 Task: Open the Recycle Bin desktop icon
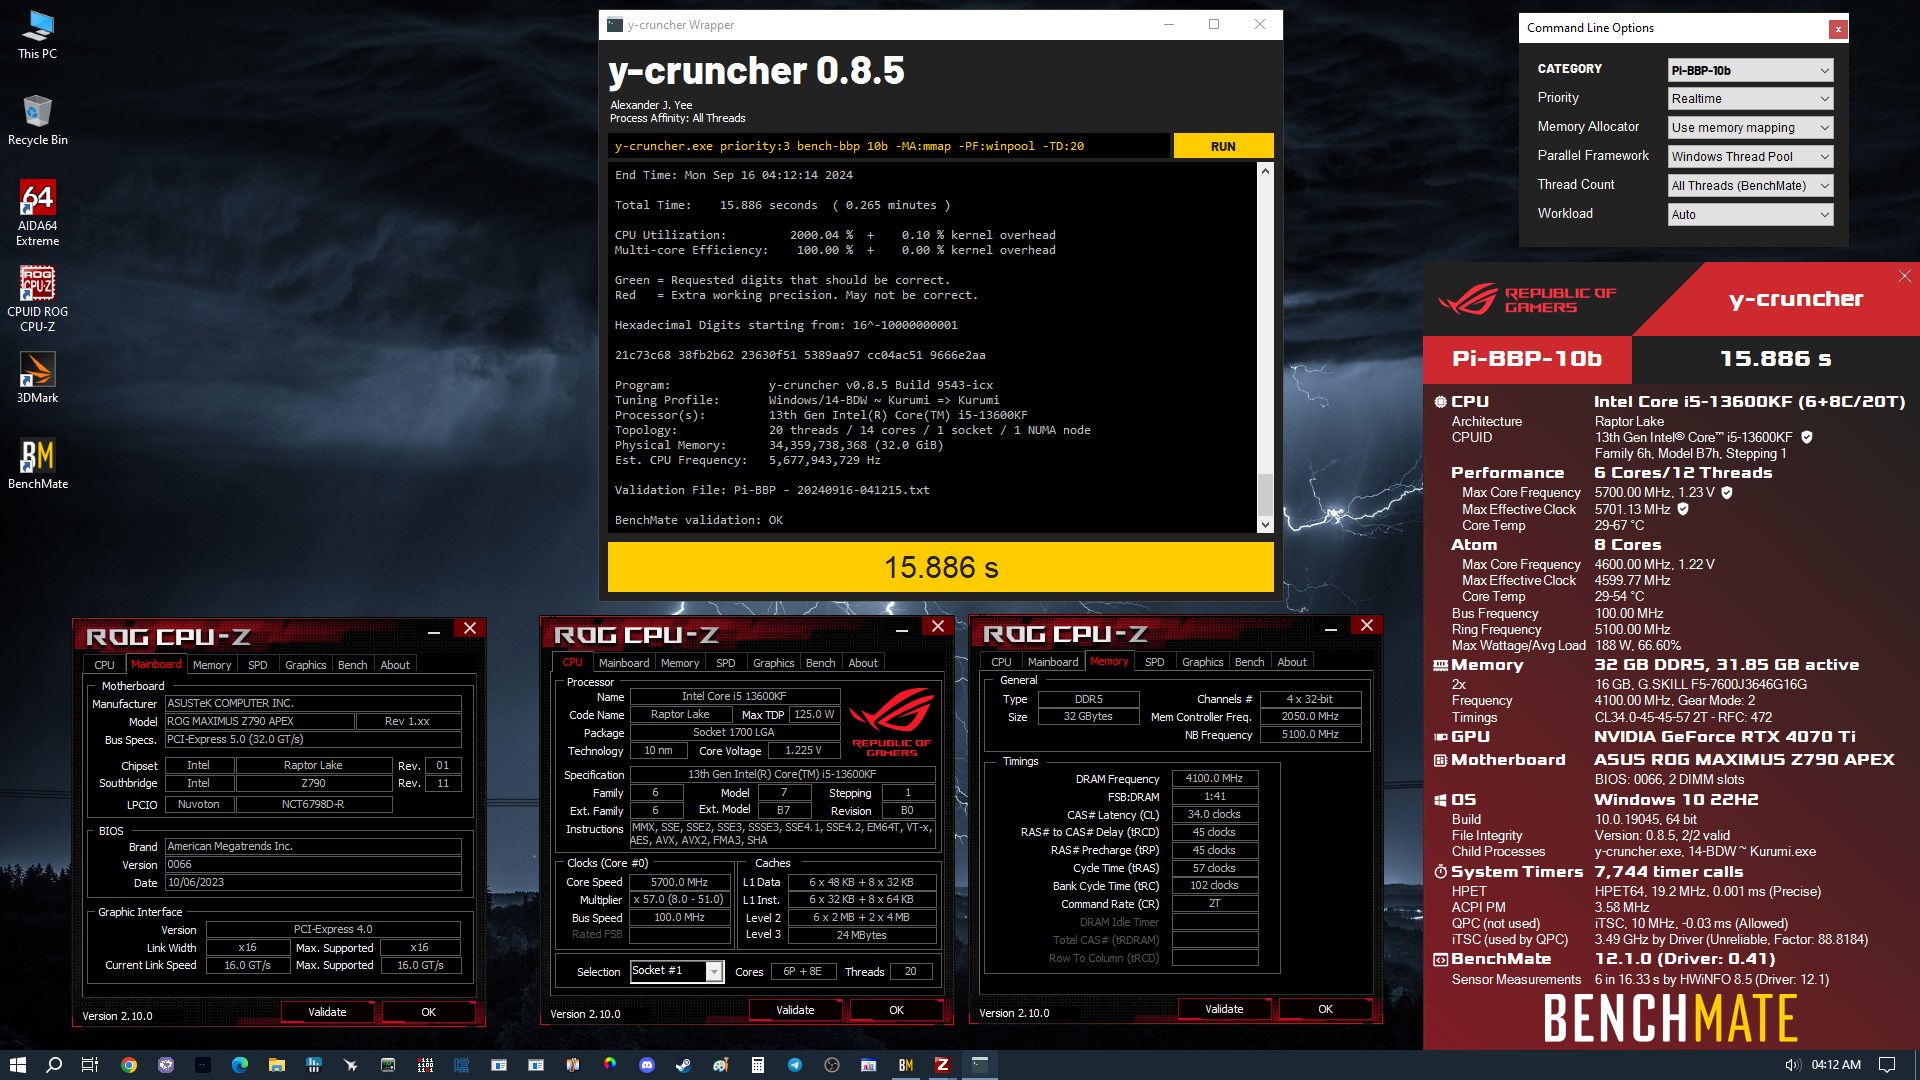pyautogui.click(x=37, y=121)
